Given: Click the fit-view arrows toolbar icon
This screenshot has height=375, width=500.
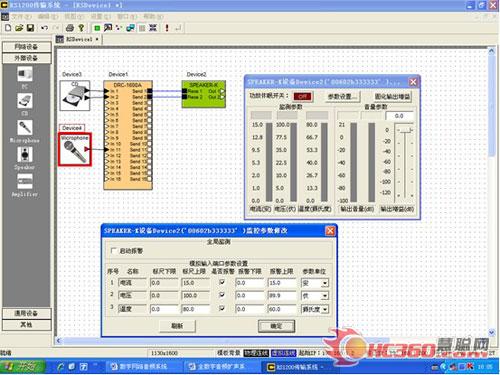Looking at the screenshot, I should [x=153, y=28].
